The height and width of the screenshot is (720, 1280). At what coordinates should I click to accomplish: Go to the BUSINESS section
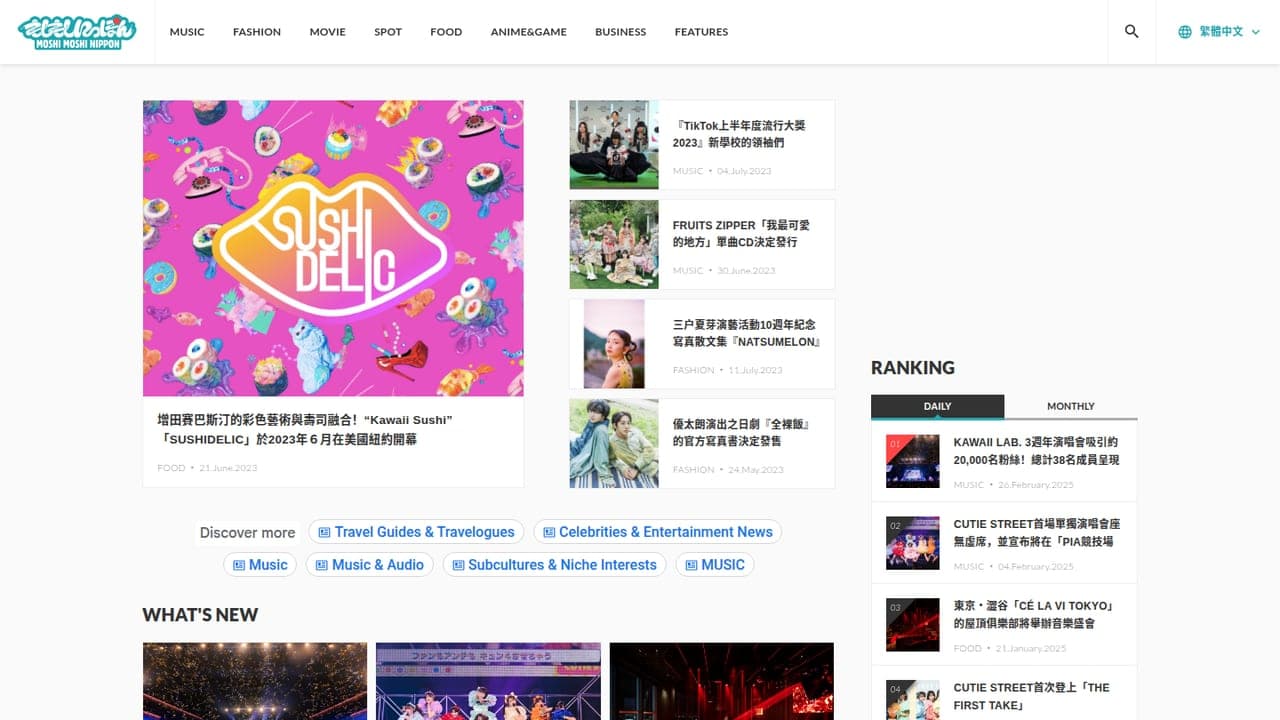pos(621,32)
